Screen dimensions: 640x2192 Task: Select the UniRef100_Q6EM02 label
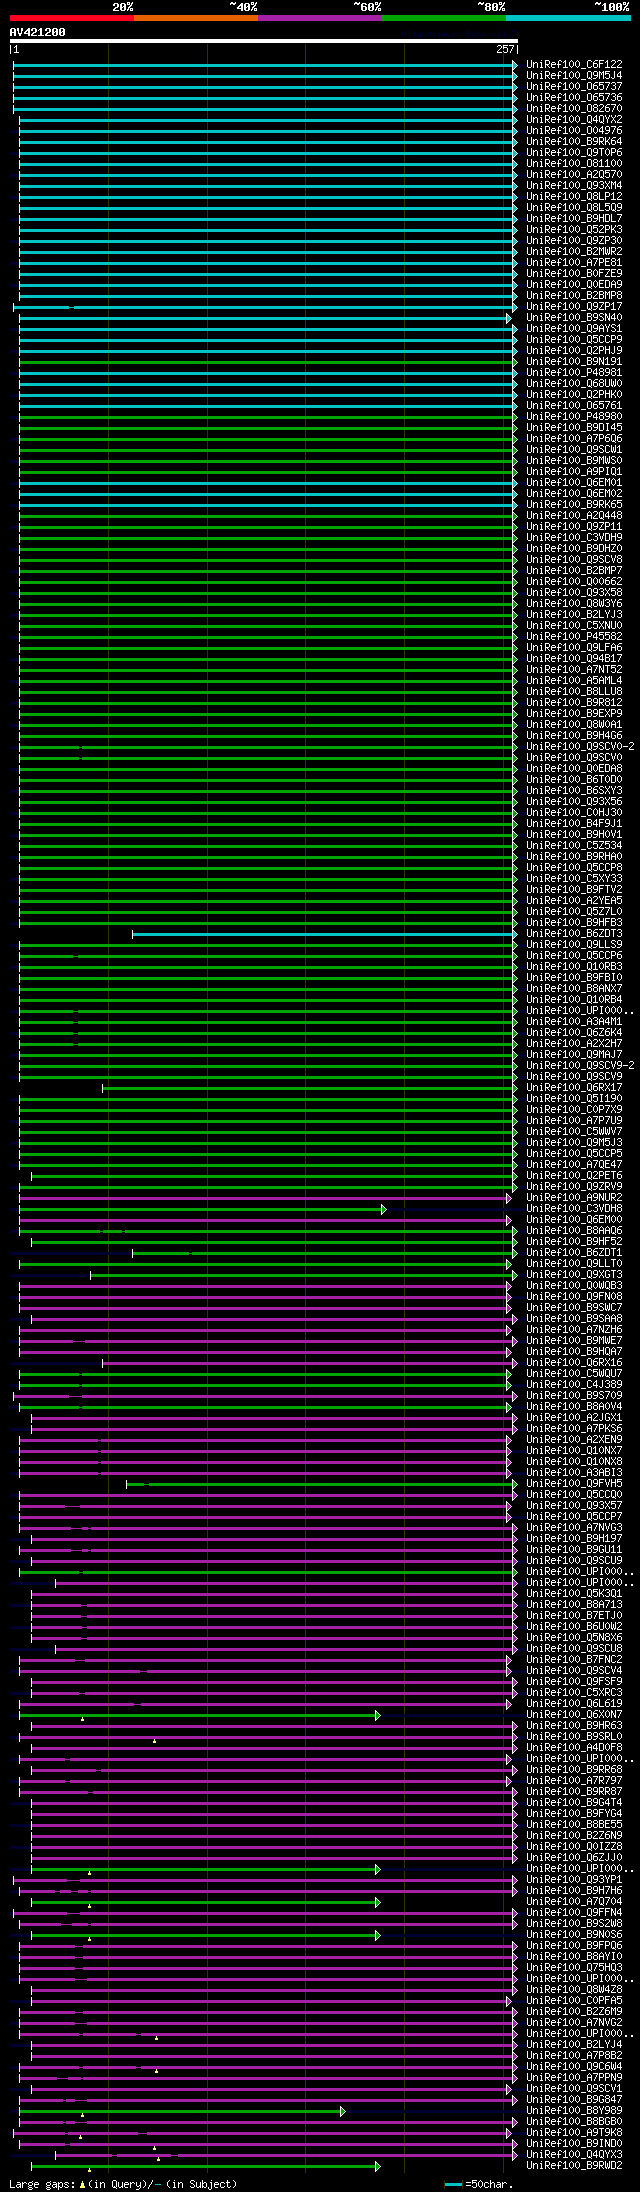[574, 493]
